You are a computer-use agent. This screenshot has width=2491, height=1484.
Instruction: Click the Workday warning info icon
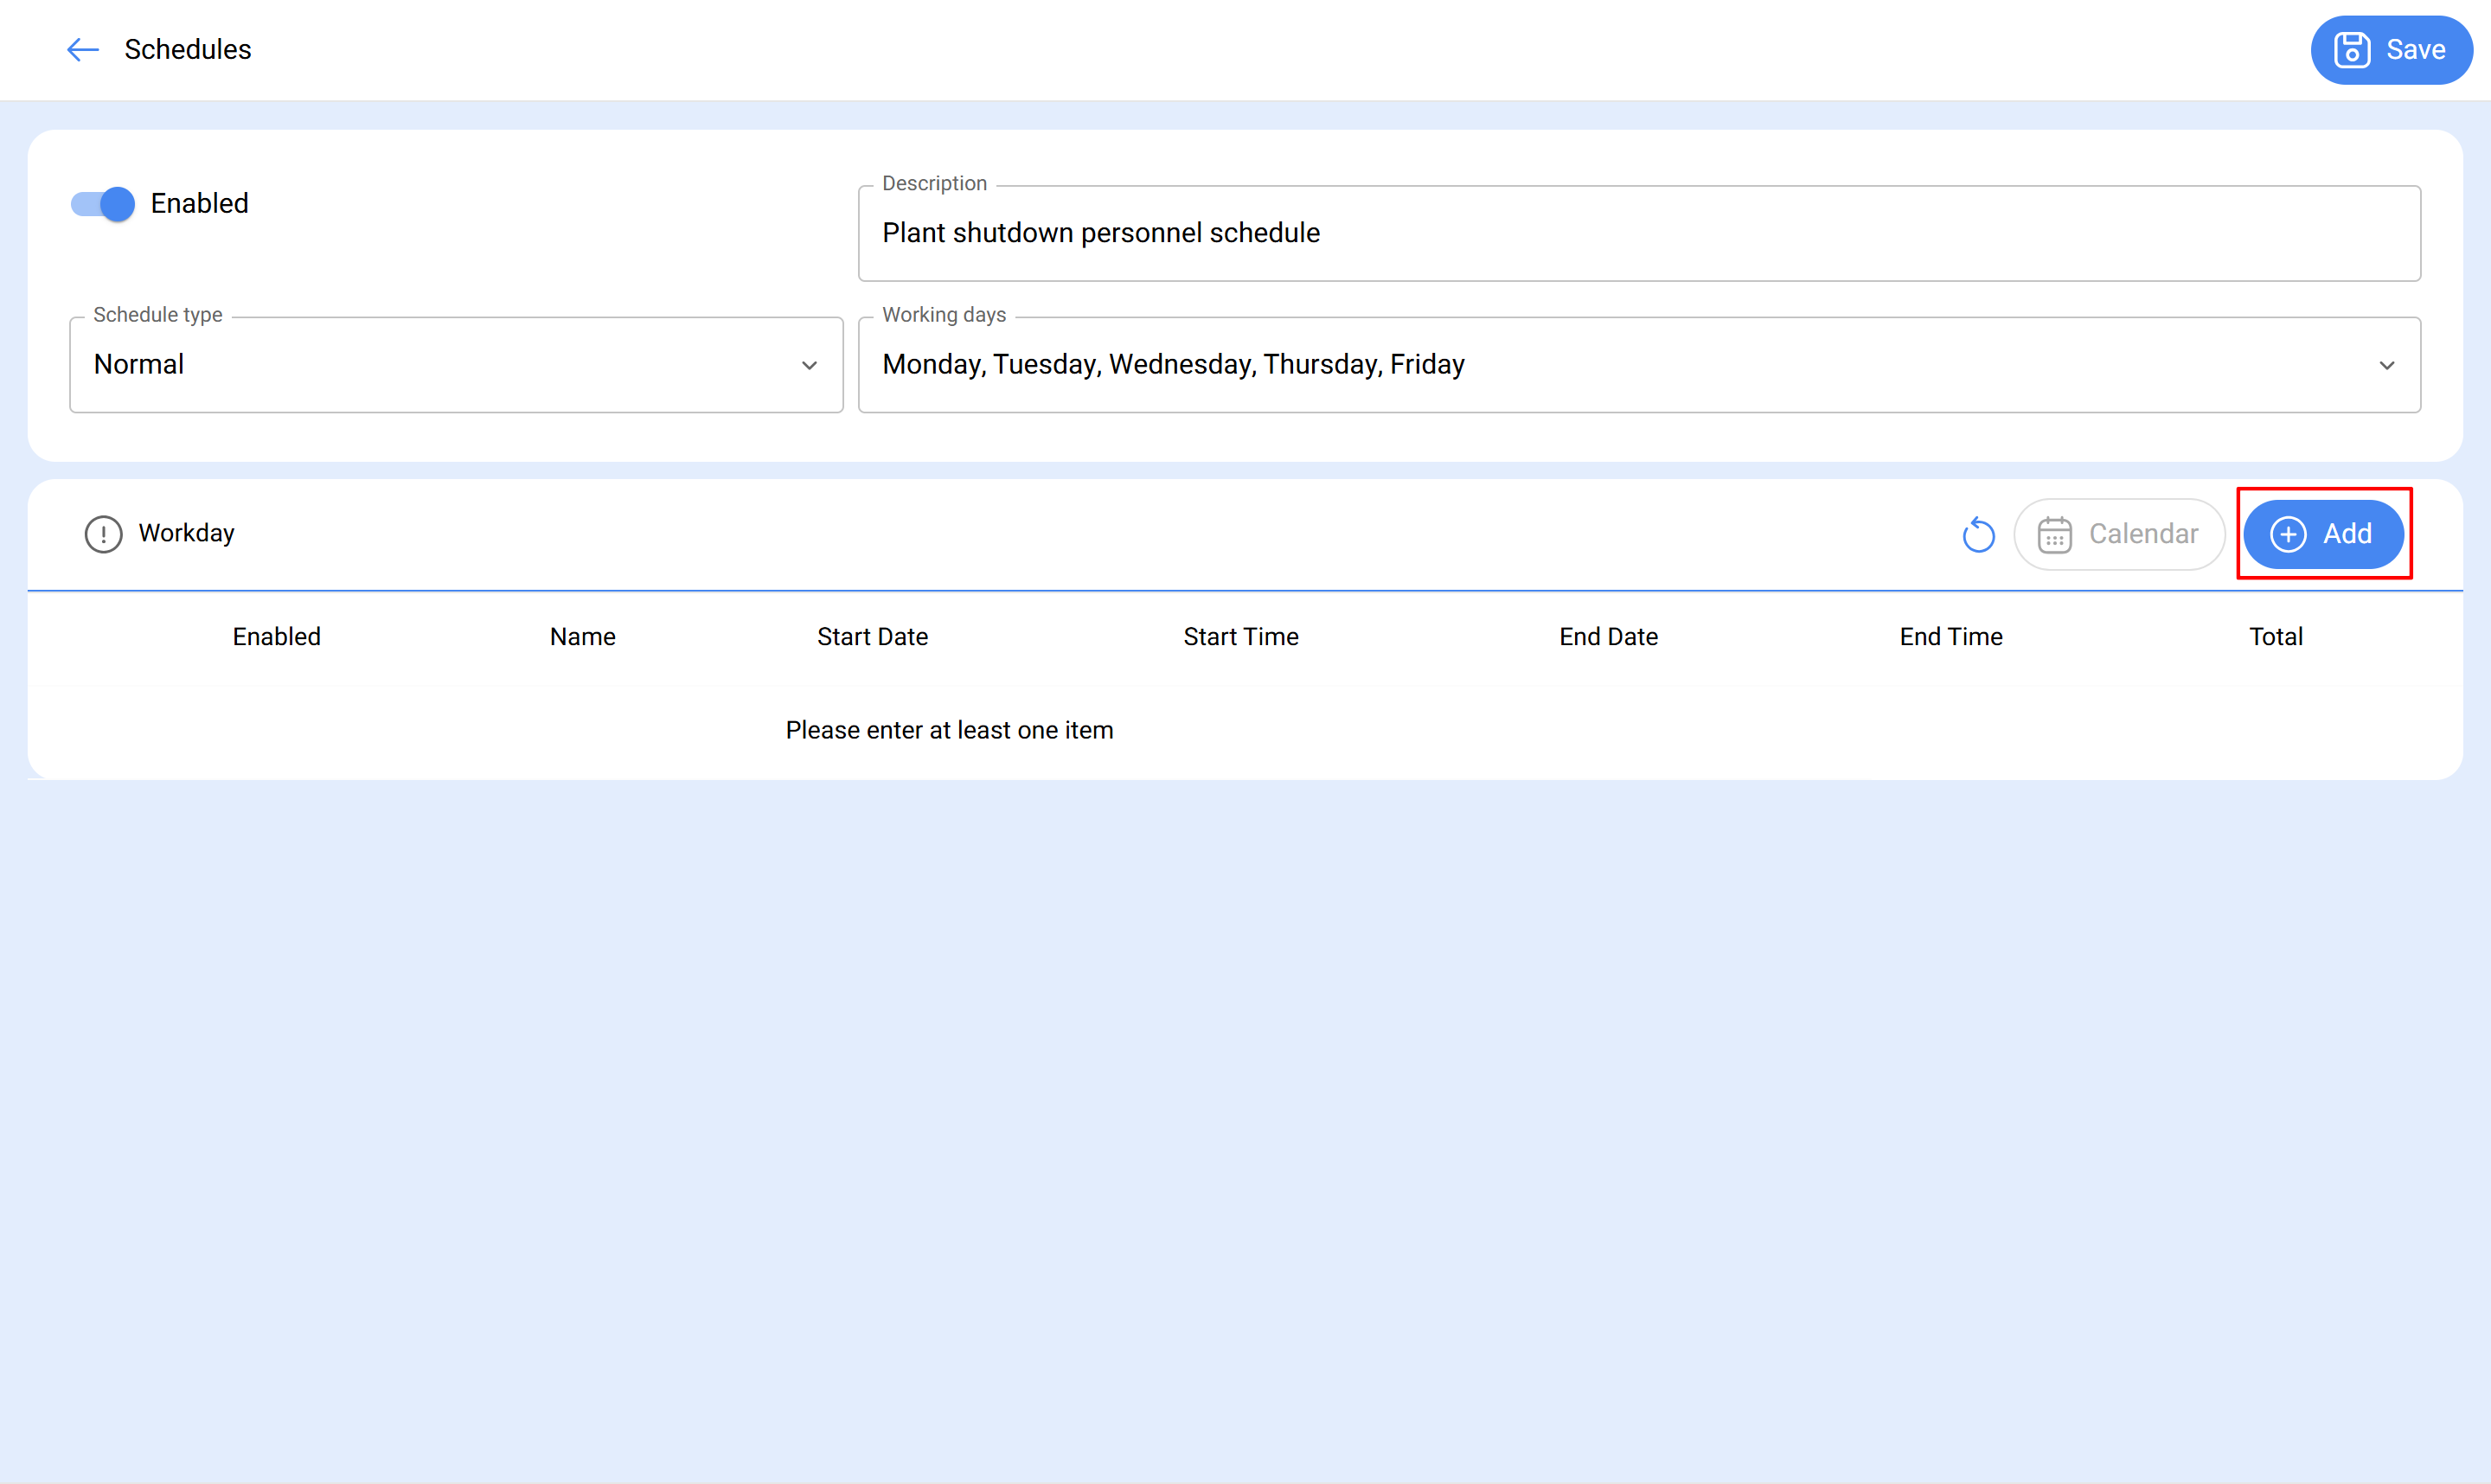click(x=103, y=535)
